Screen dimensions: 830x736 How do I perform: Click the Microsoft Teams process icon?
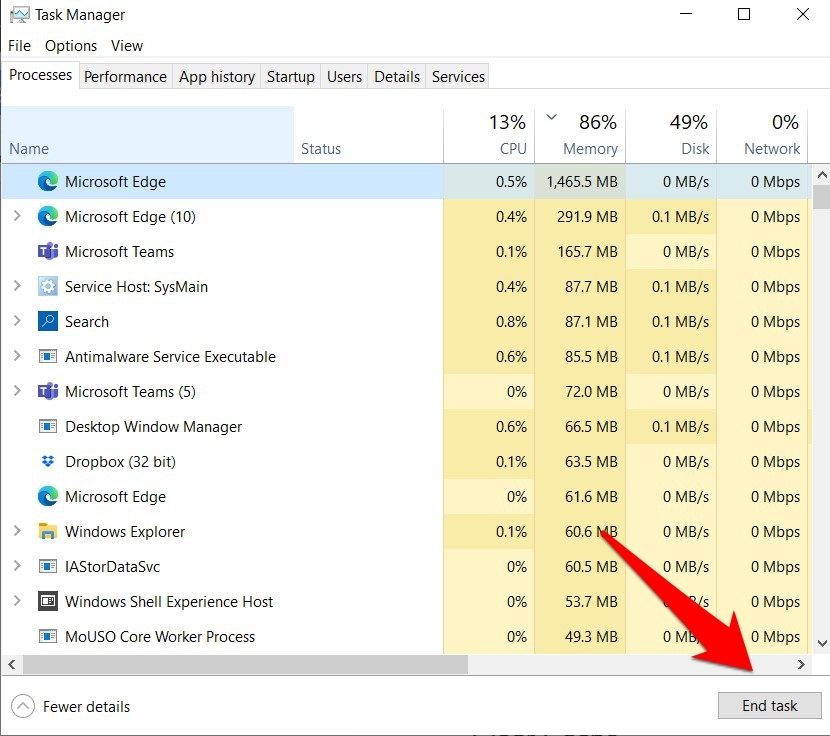pyautogui.click(x=47, y=252)
